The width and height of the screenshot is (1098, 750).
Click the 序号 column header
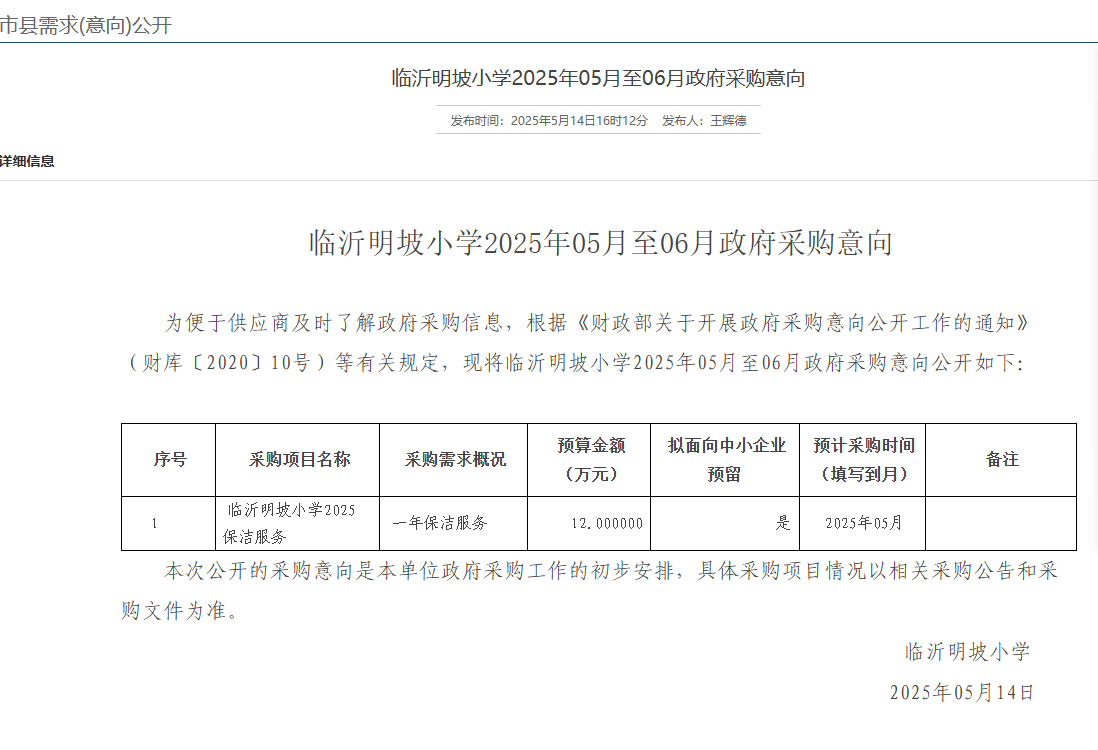169,459
